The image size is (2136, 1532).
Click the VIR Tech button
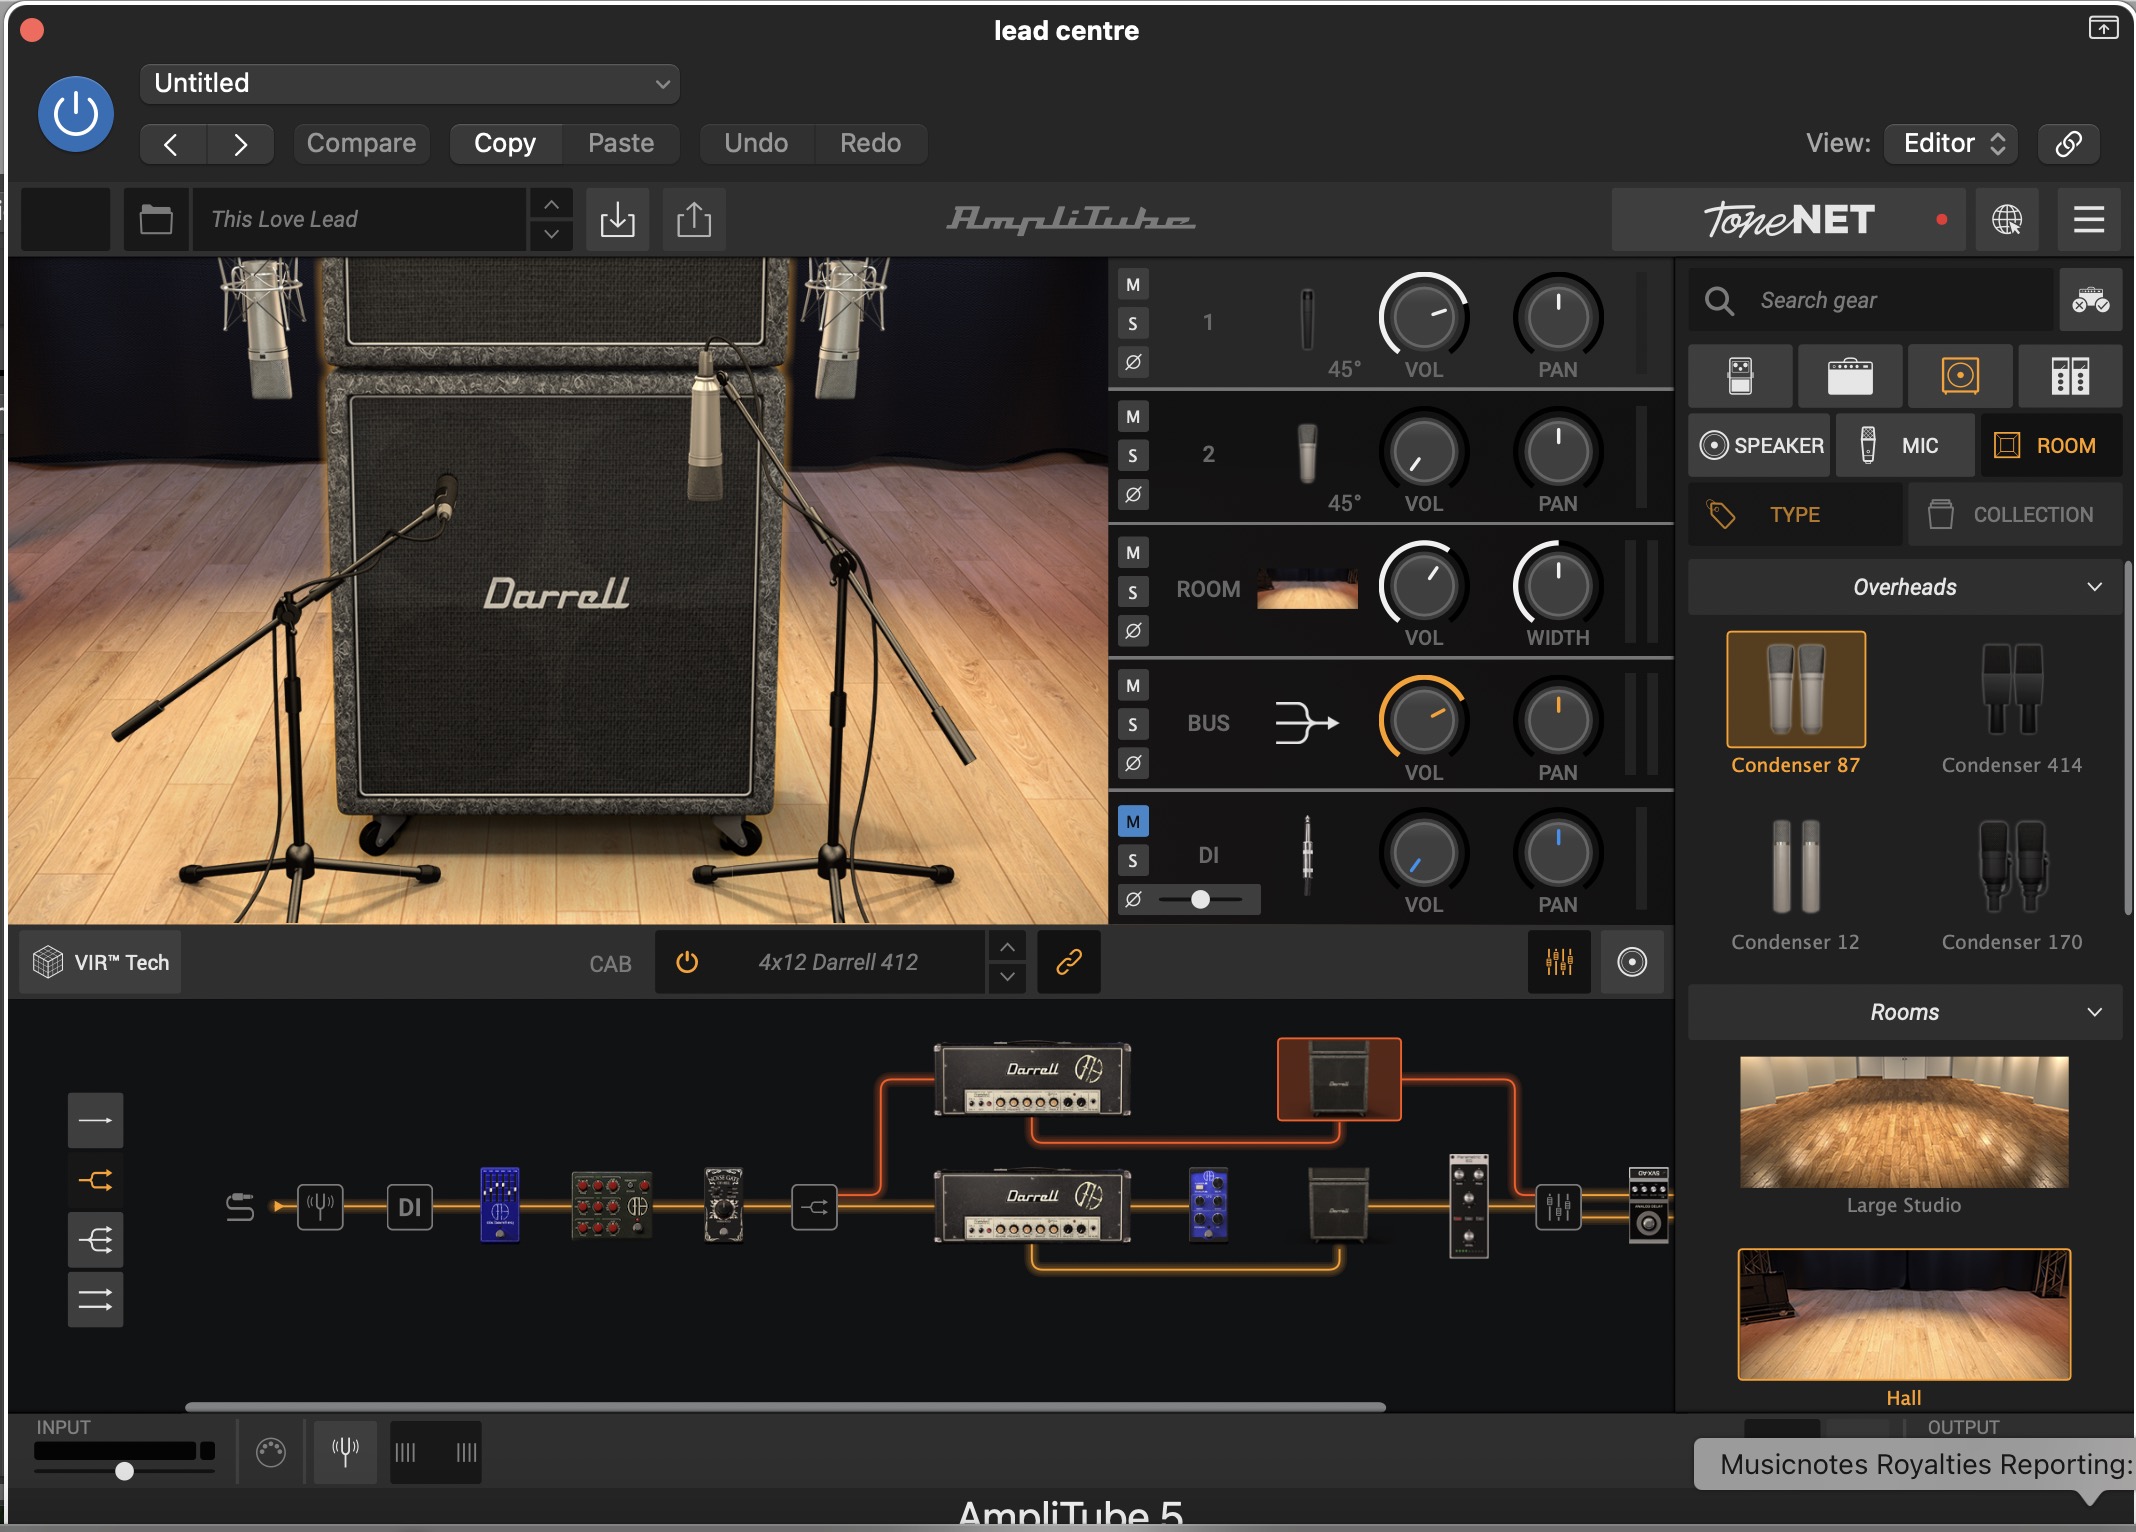pyautogui.click(x=101, y=963)
